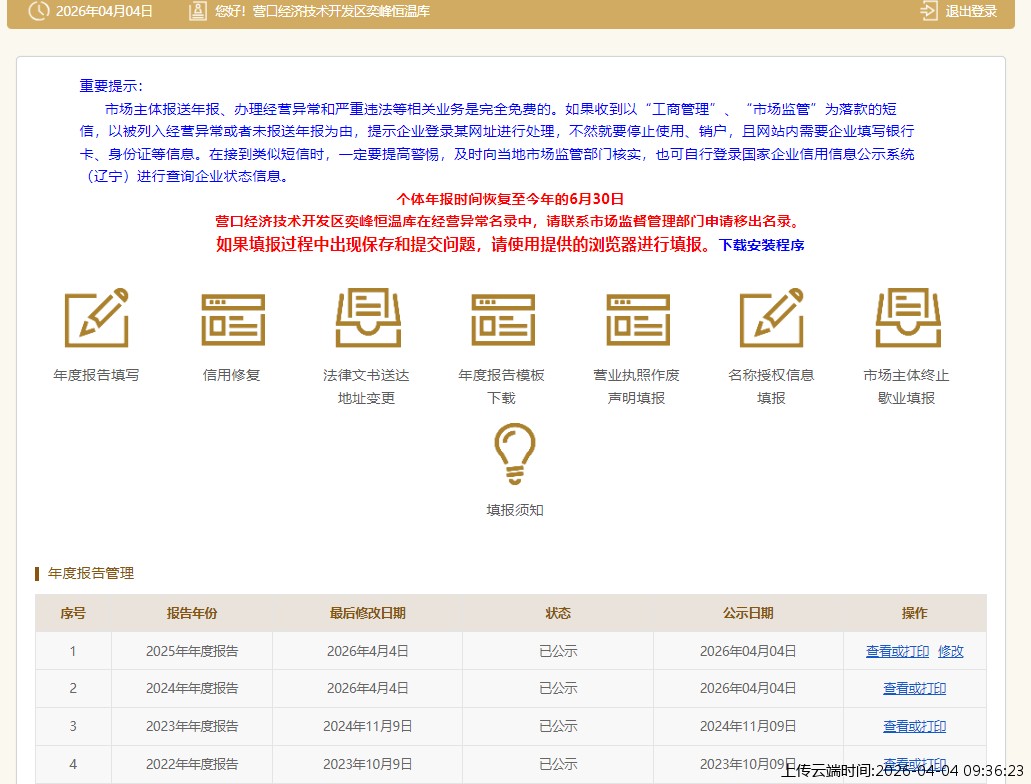This screenshot has height=784, width=1031.
Task: Click the clock icon beside the date
Action: (38, 12)
